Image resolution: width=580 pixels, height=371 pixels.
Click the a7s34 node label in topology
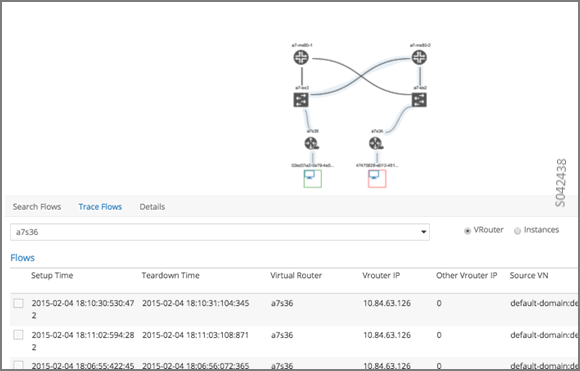pos(377,131)
